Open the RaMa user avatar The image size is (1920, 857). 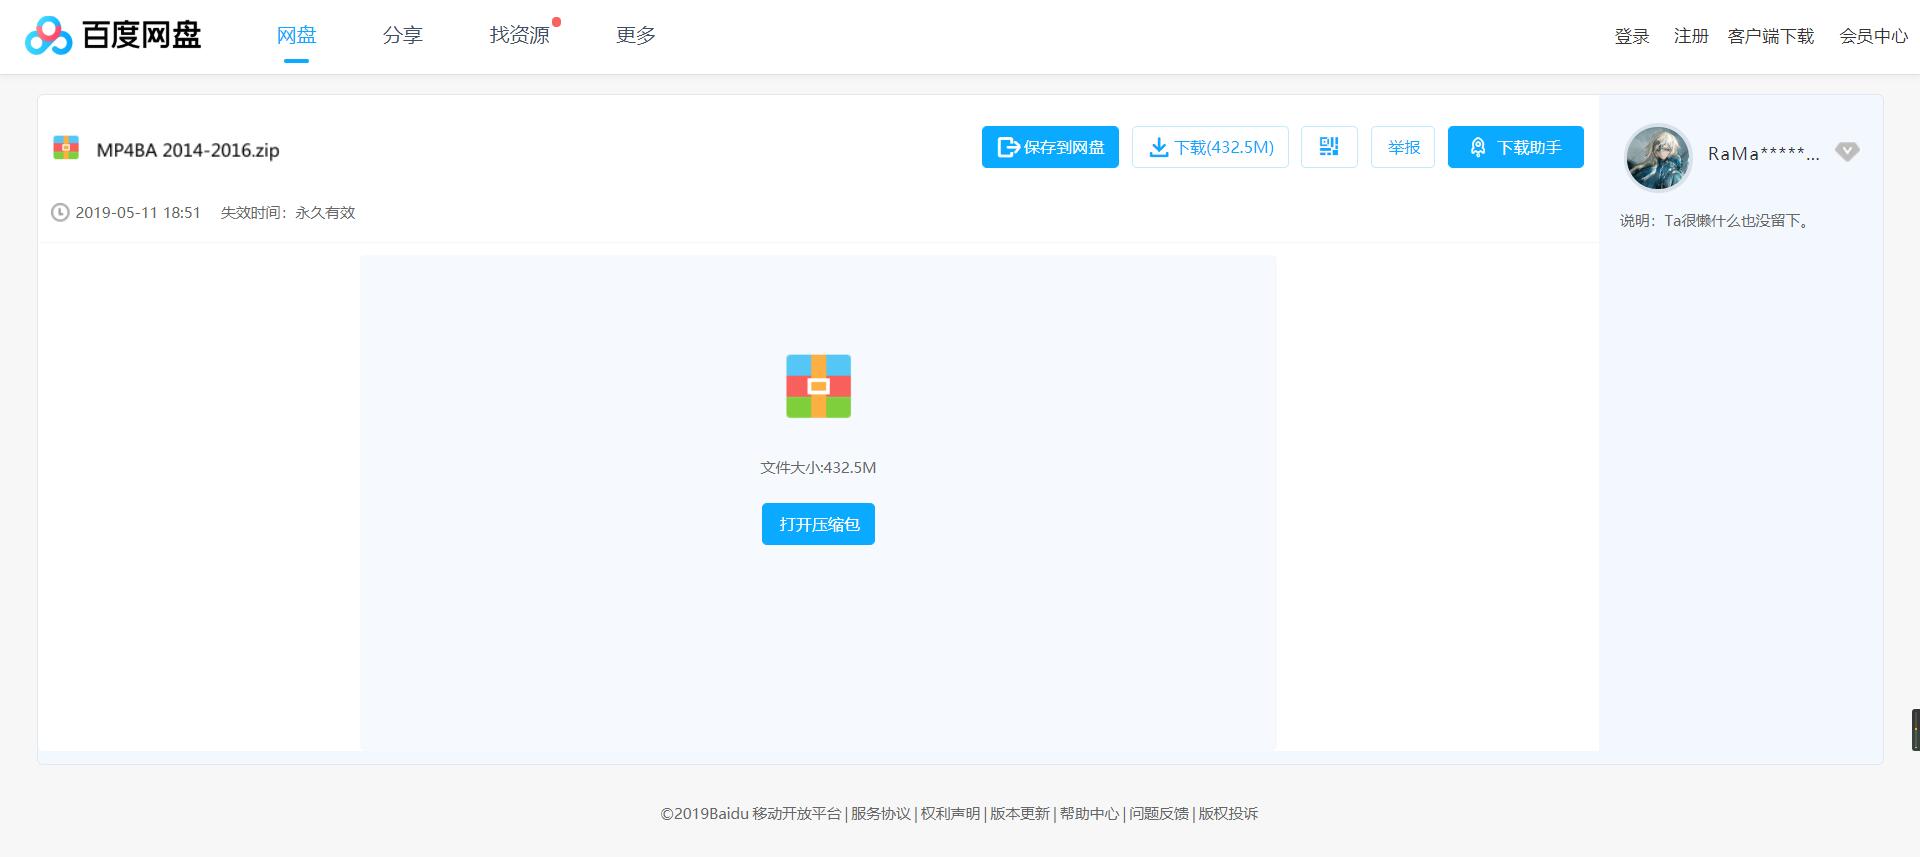tap(1657, 157)
